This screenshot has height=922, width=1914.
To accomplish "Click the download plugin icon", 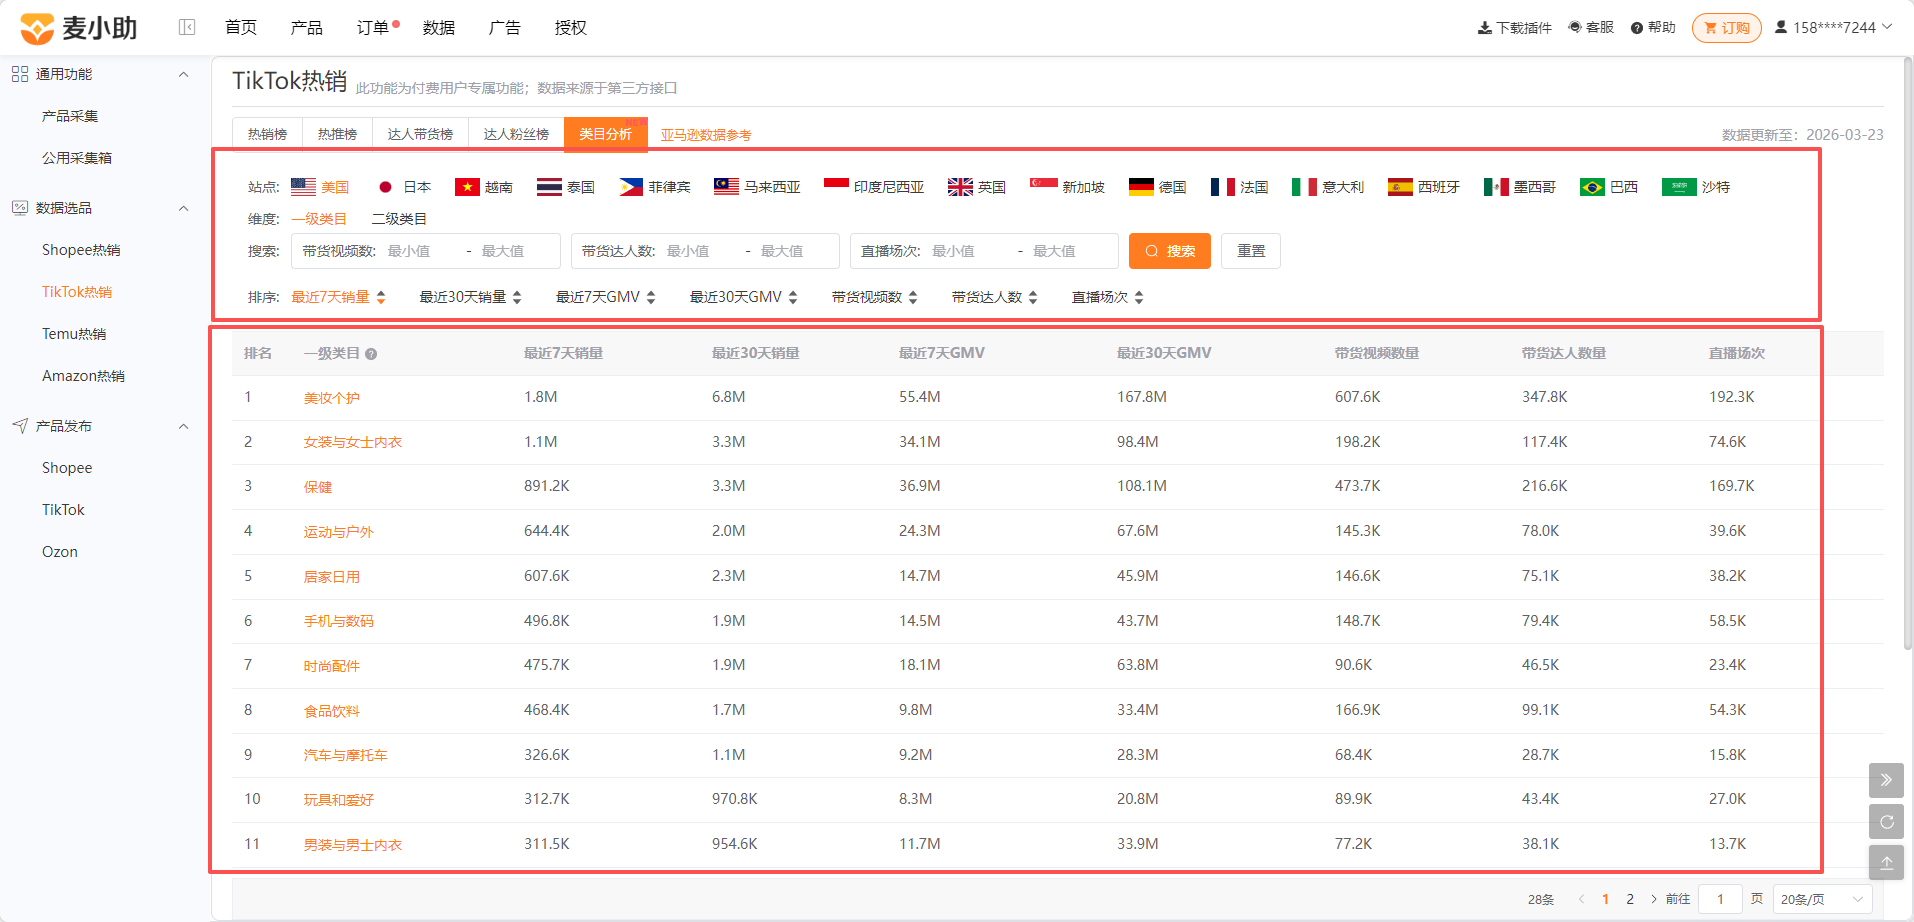I will click(1484, 28).
